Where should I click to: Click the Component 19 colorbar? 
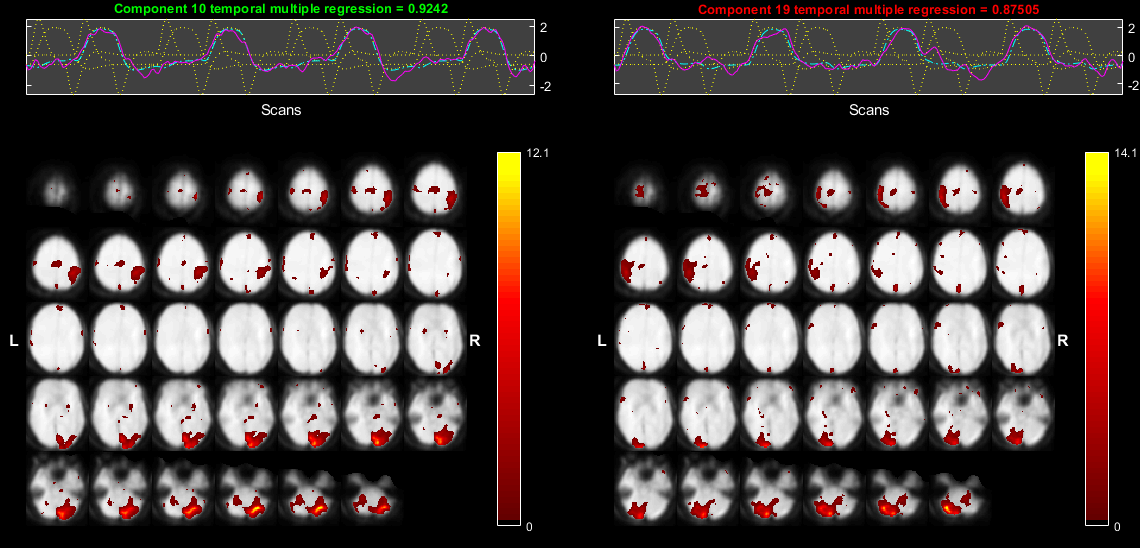pos(1097,338)
